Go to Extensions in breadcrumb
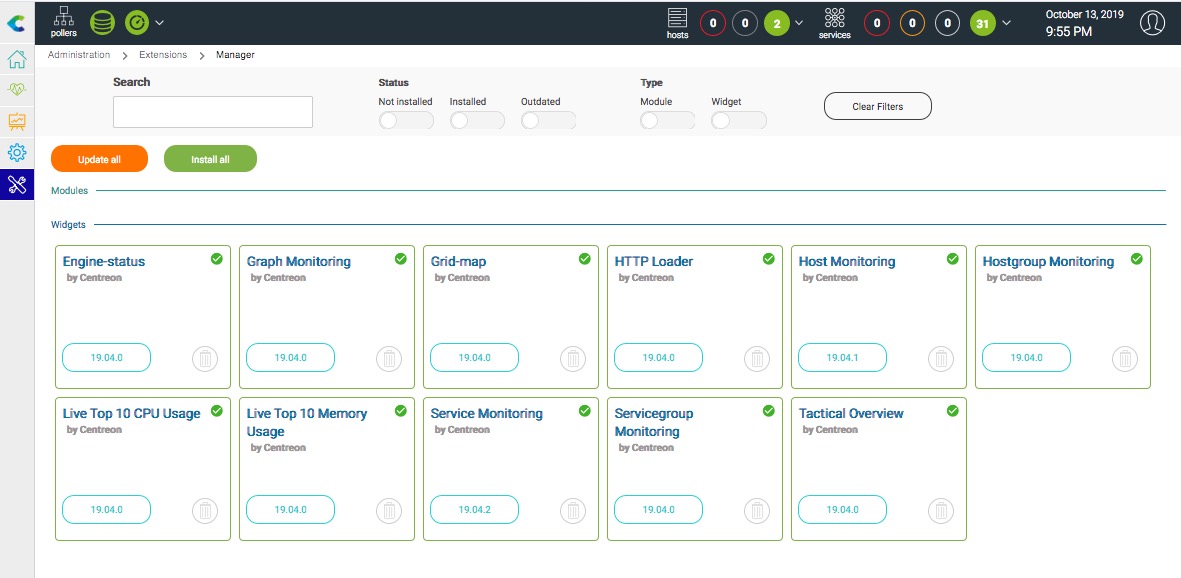This screenshot has height=578, width=1181. tap(163, 55)
